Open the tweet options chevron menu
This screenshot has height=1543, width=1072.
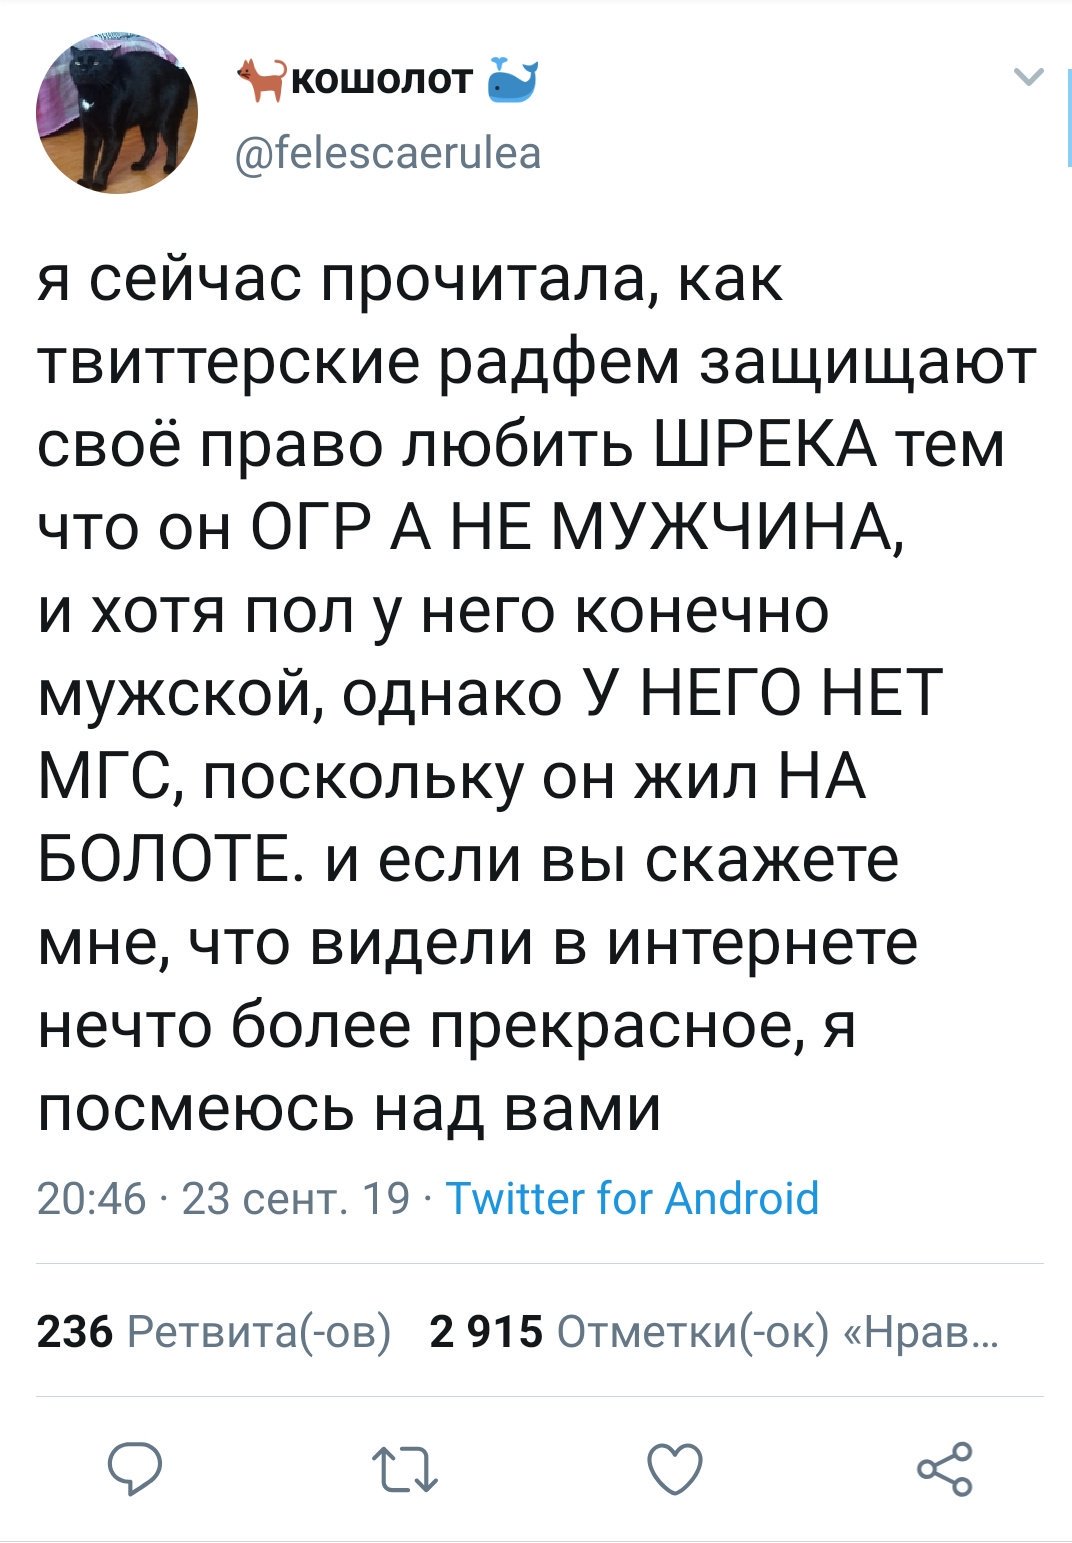(1028, 77)
